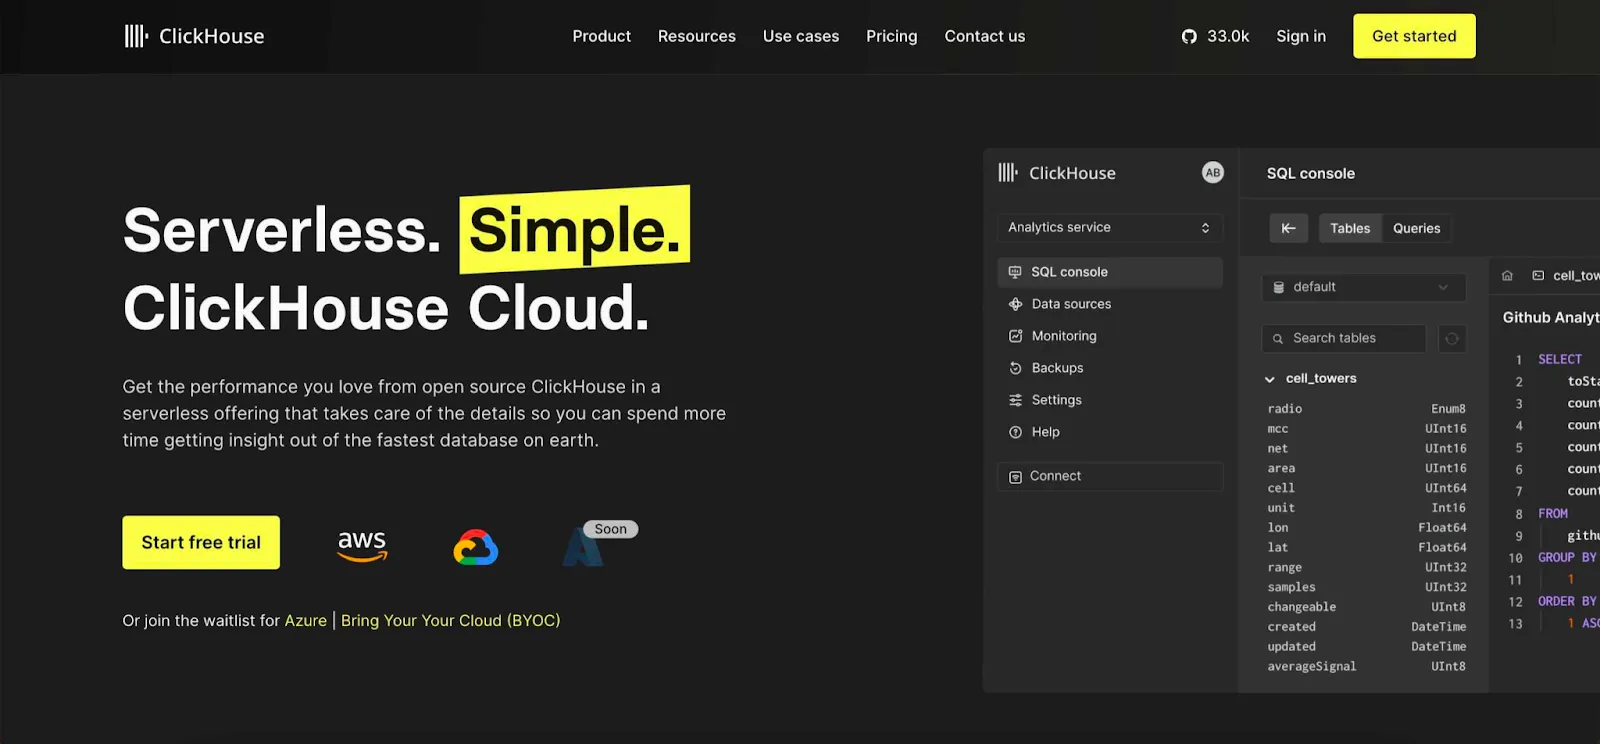
Task: Click the Help circle icon
Action: 1015,432
